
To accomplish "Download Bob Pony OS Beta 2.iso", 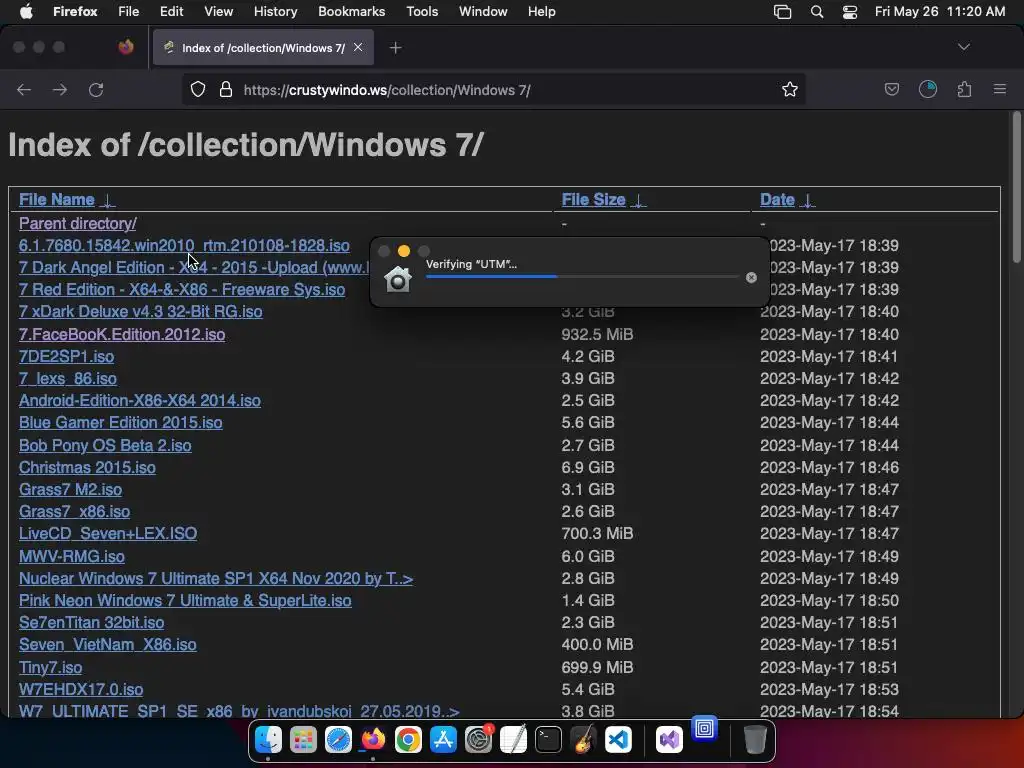I will point(105,445).
